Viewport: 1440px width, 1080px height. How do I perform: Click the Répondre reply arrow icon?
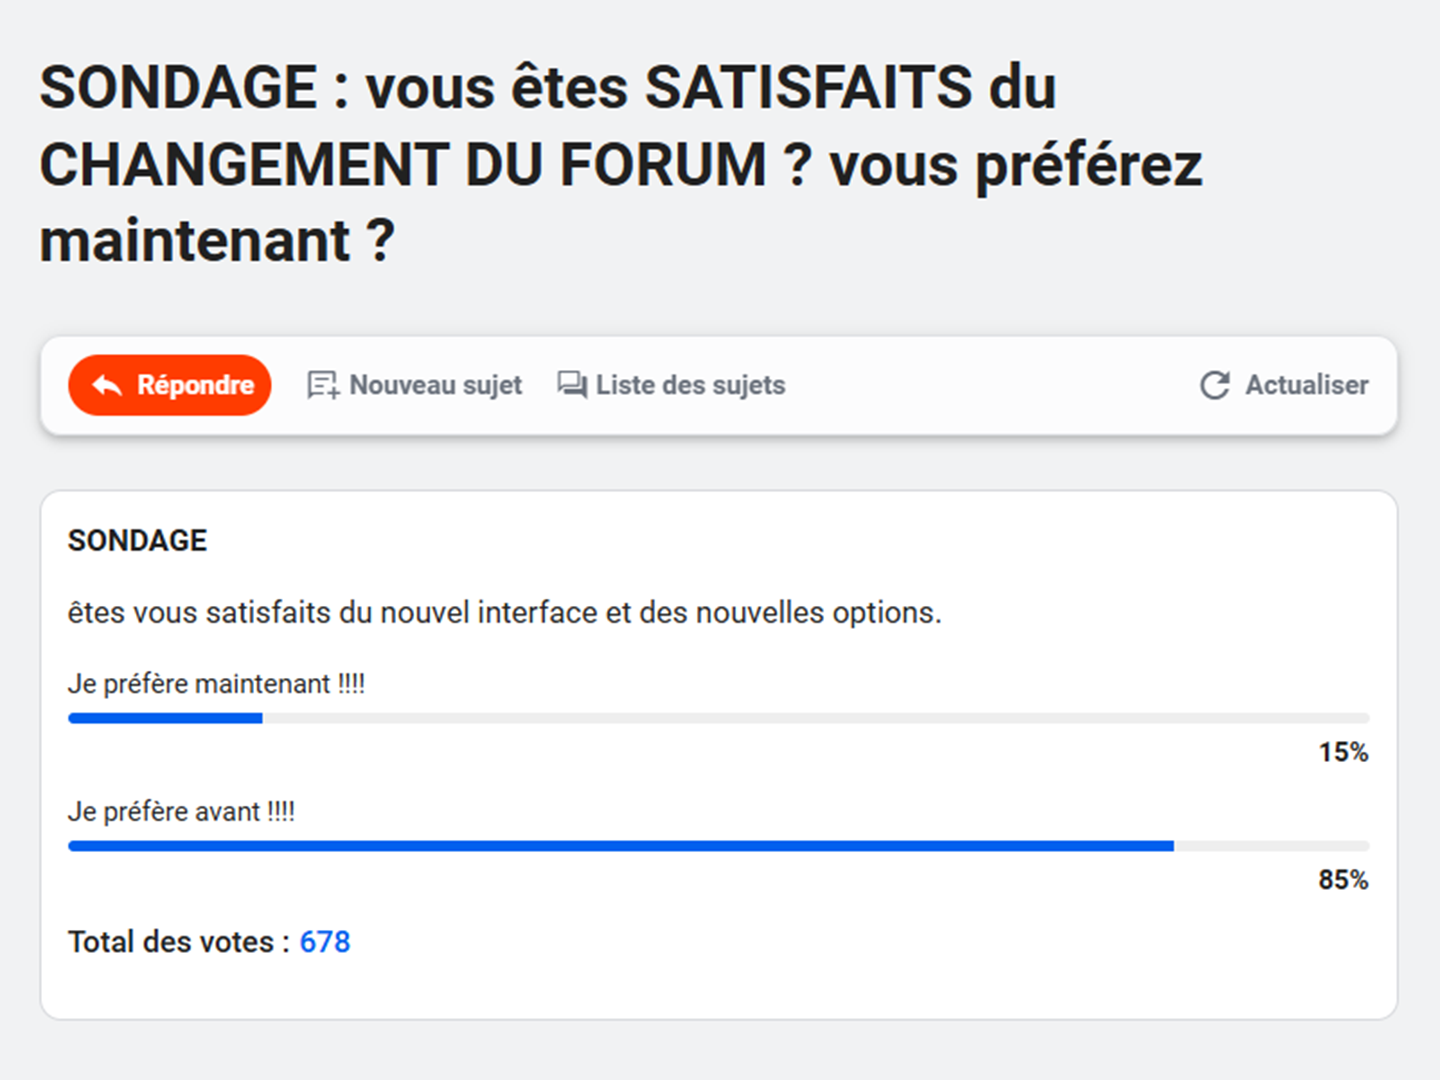click(x=107, y=385)
